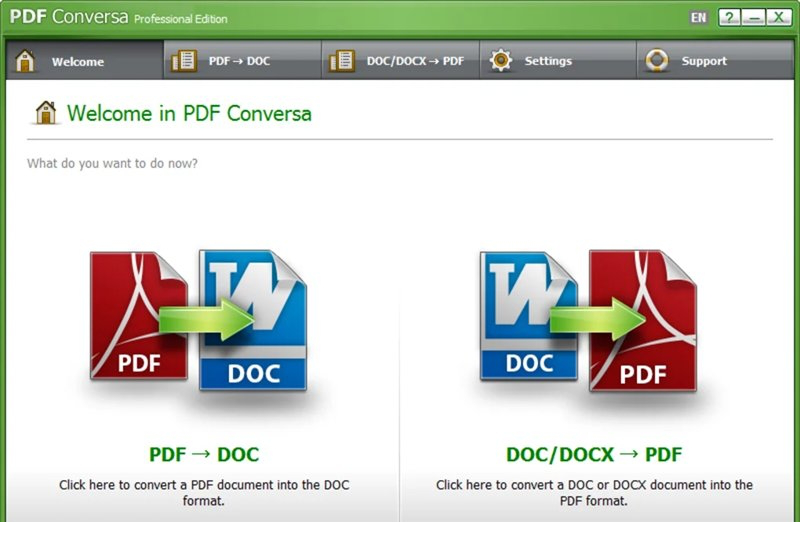Image resolution: width=800 pixels, height=542 pixels.
Task: Open the Support tab
Action: (715, 61)
